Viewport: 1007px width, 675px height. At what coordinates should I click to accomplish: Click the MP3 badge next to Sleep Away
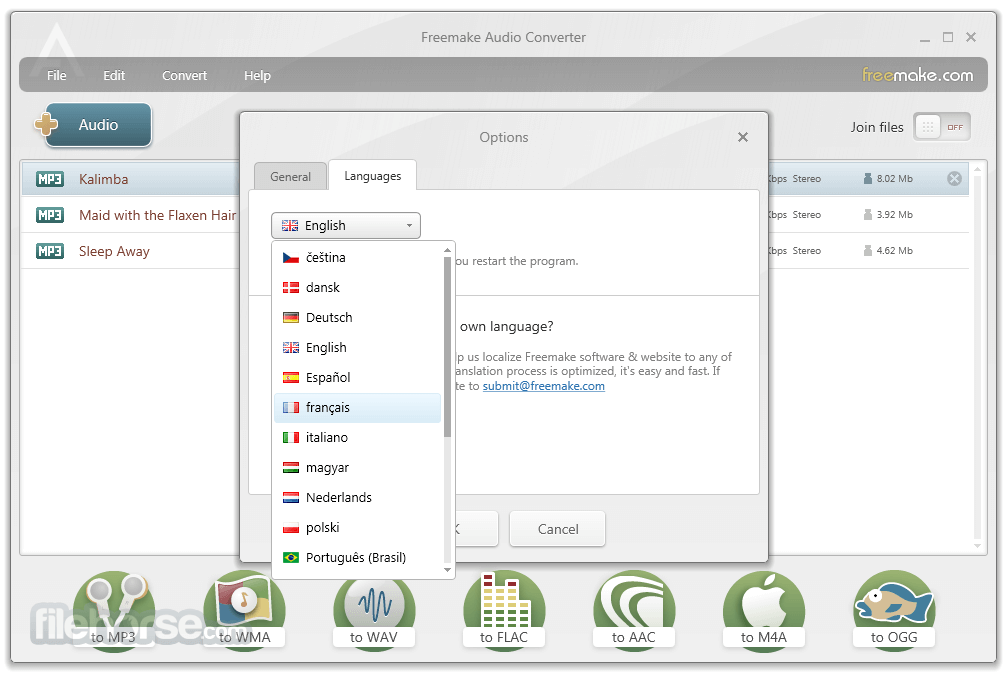coord(49,251)
